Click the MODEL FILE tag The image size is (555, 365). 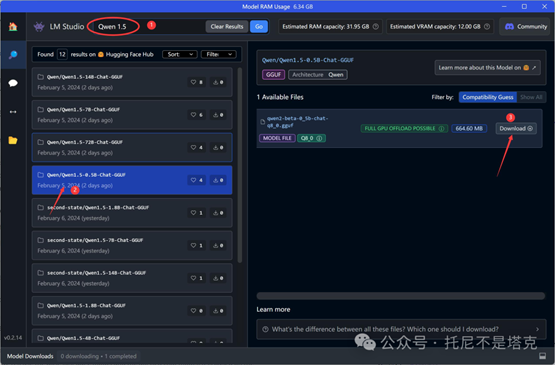277,138
